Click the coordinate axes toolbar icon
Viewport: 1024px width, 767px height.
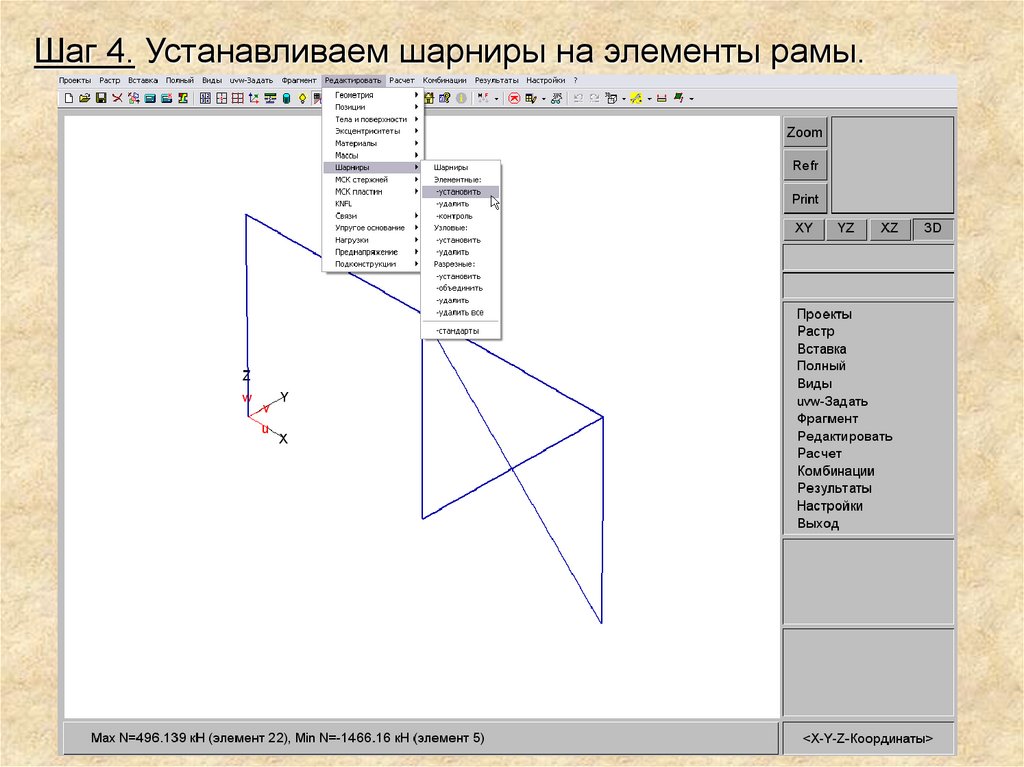coord(253,98)
